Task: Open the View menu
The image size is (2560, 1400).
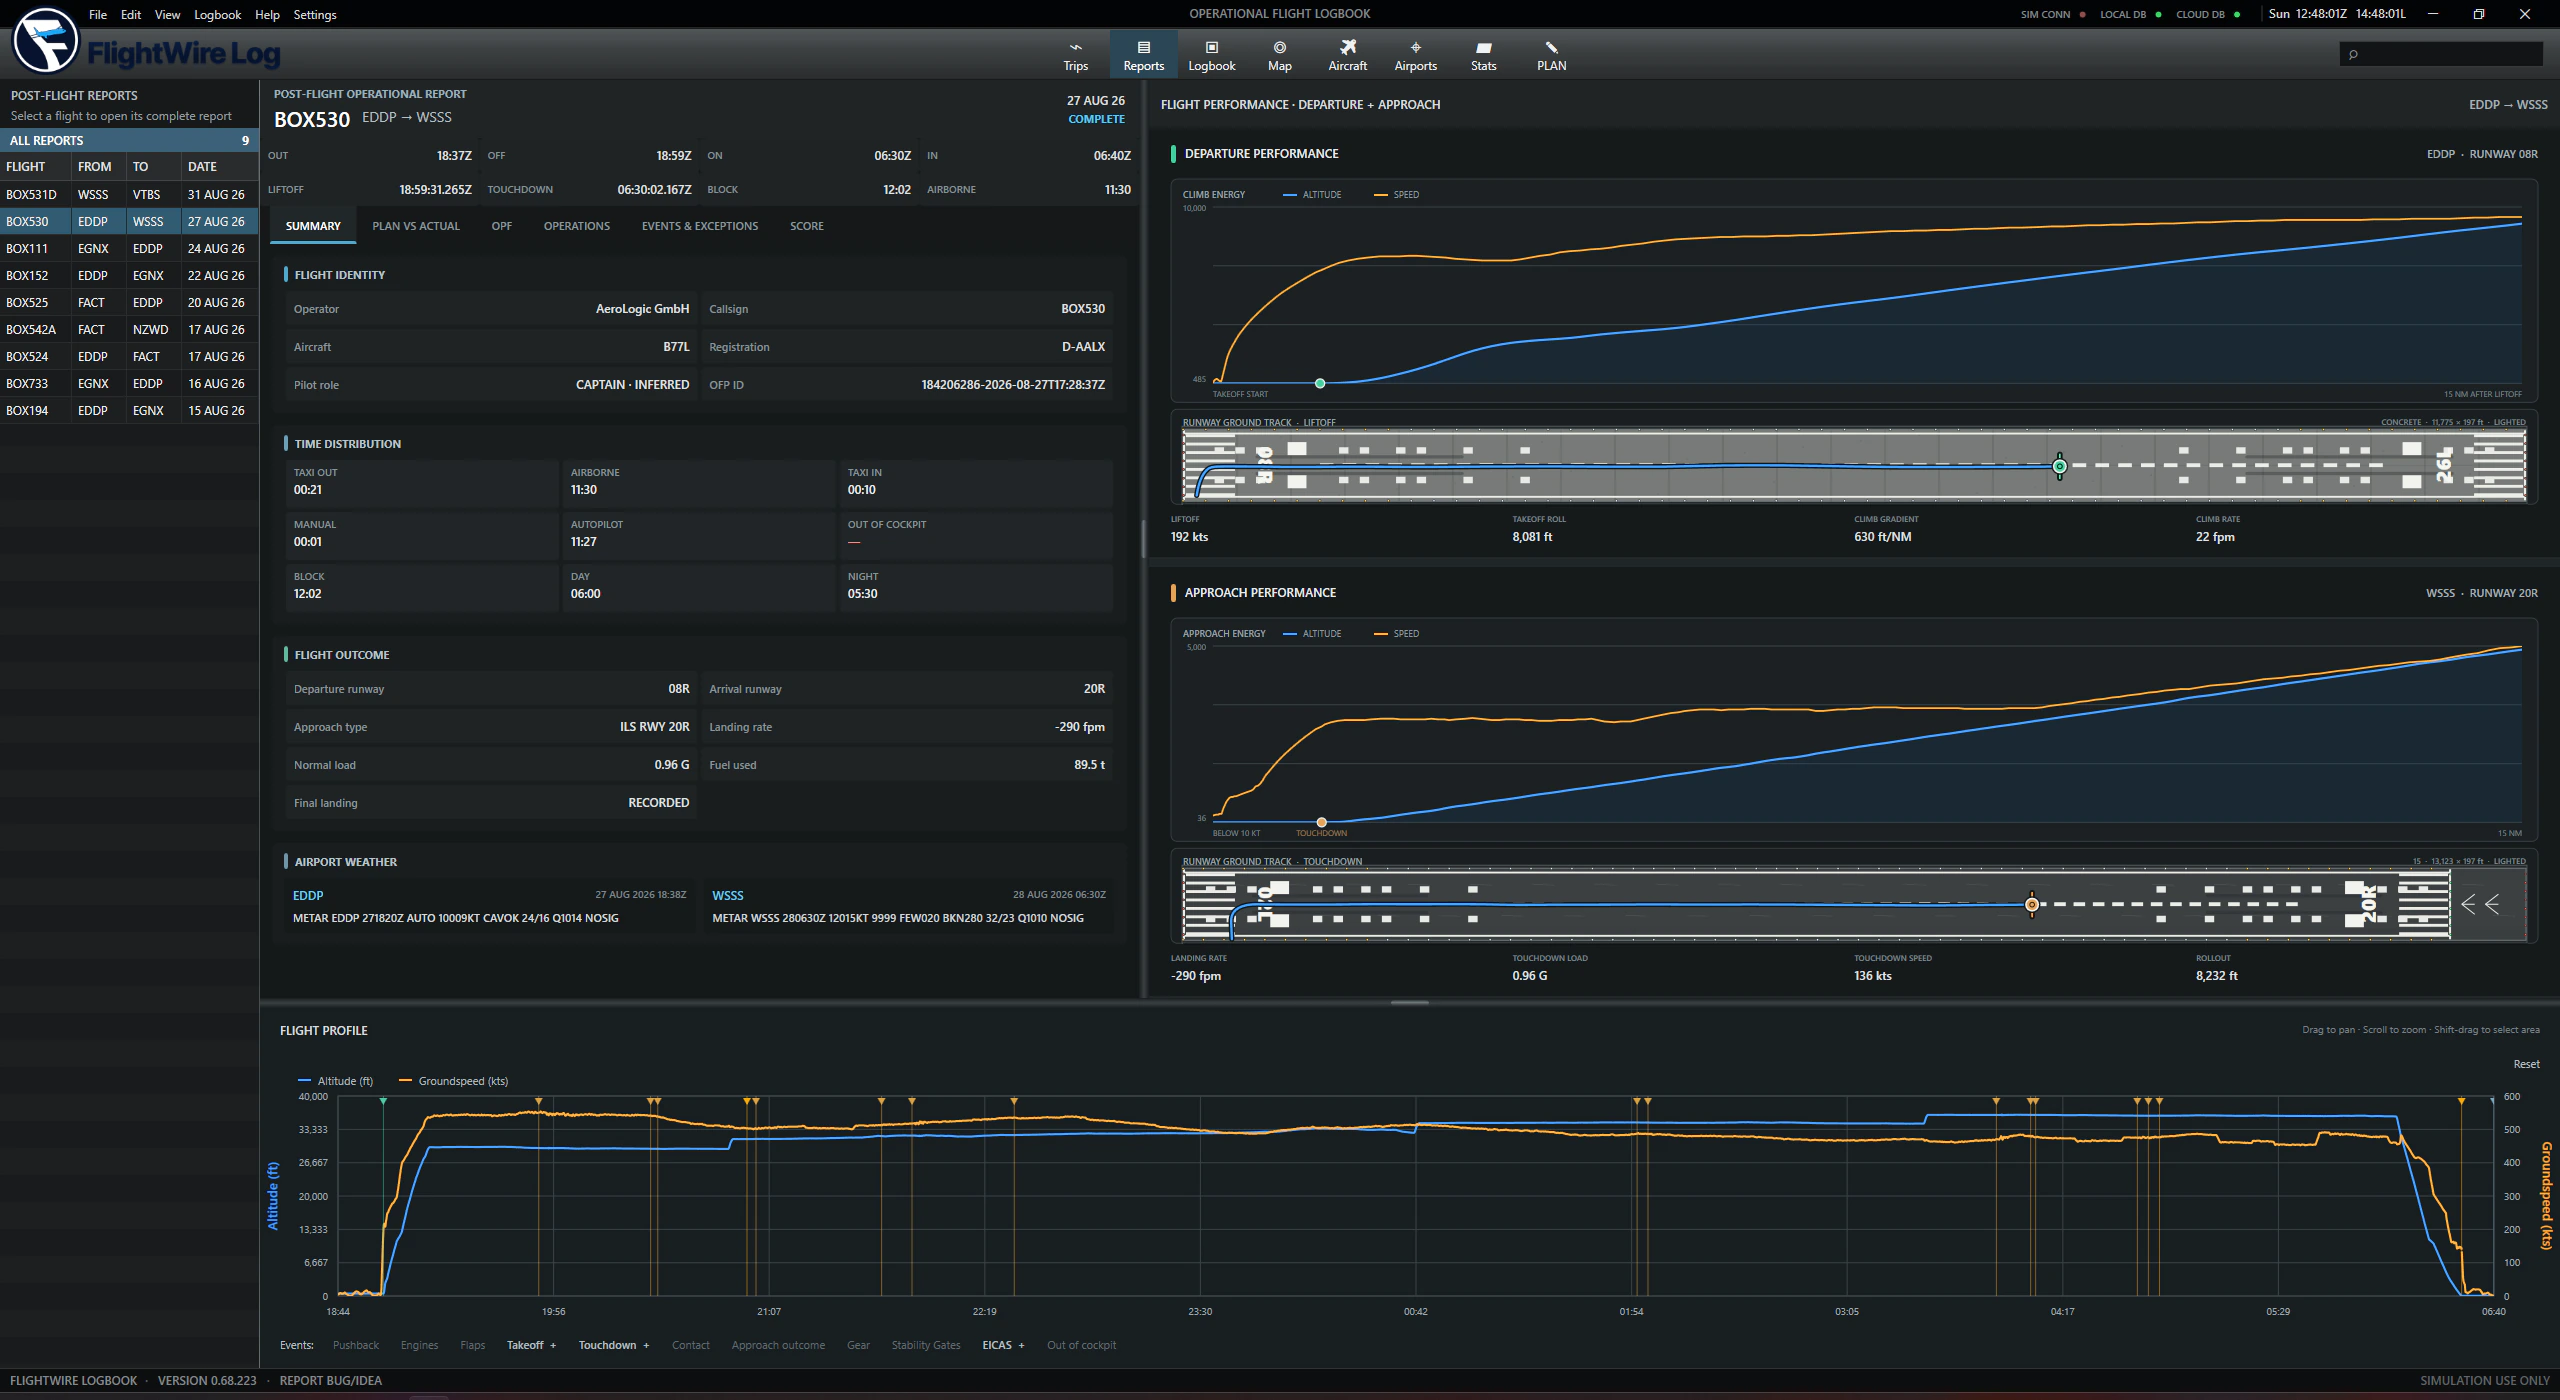Action: (167, 14)
